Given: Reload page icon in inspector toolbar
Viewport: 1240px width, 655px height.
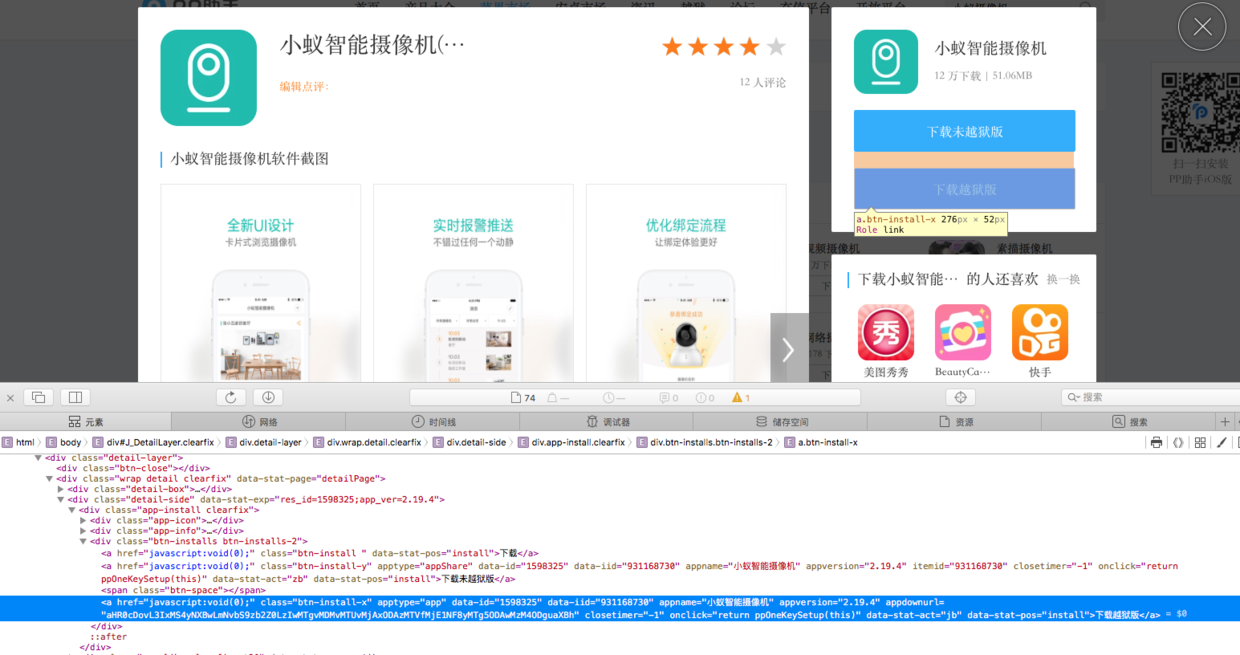Looking at the screenshot, I should pyautogui.click(x=231, y=397).
